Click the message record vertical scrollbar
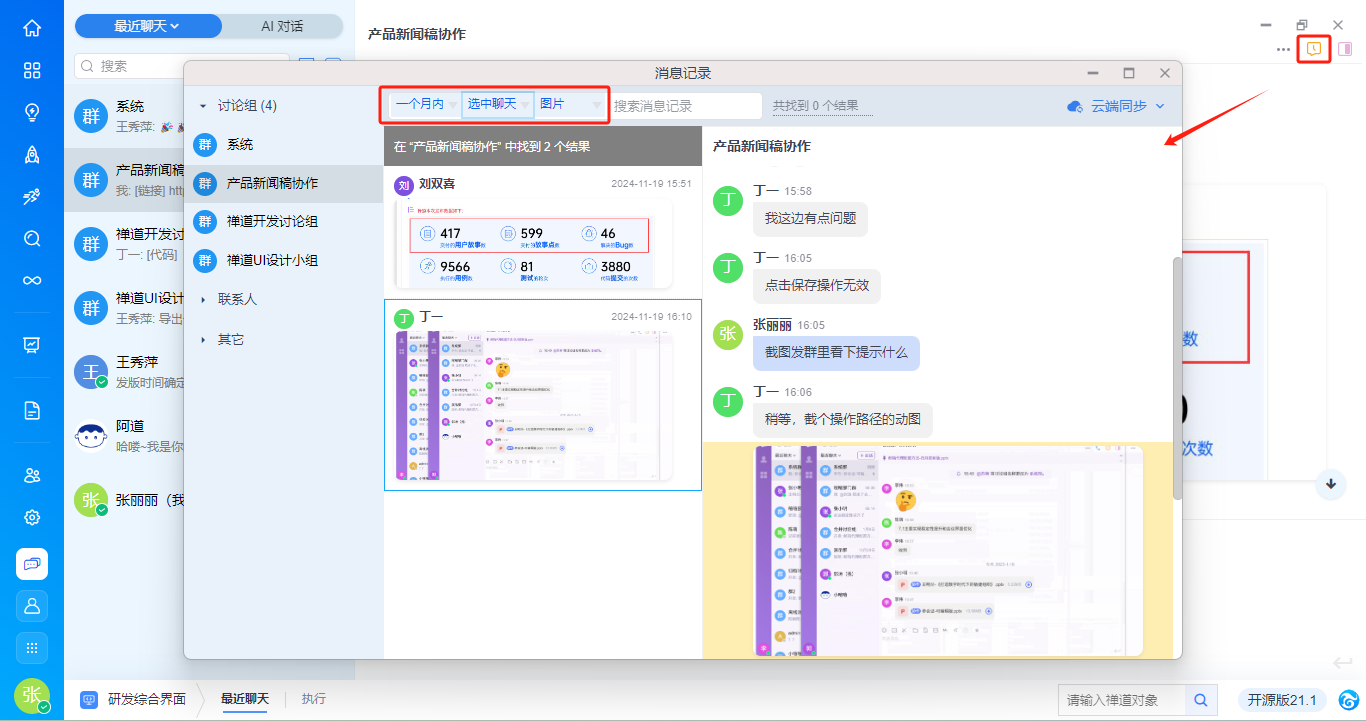Viewport: 1366px width, 721px height. pos(1177,378)
